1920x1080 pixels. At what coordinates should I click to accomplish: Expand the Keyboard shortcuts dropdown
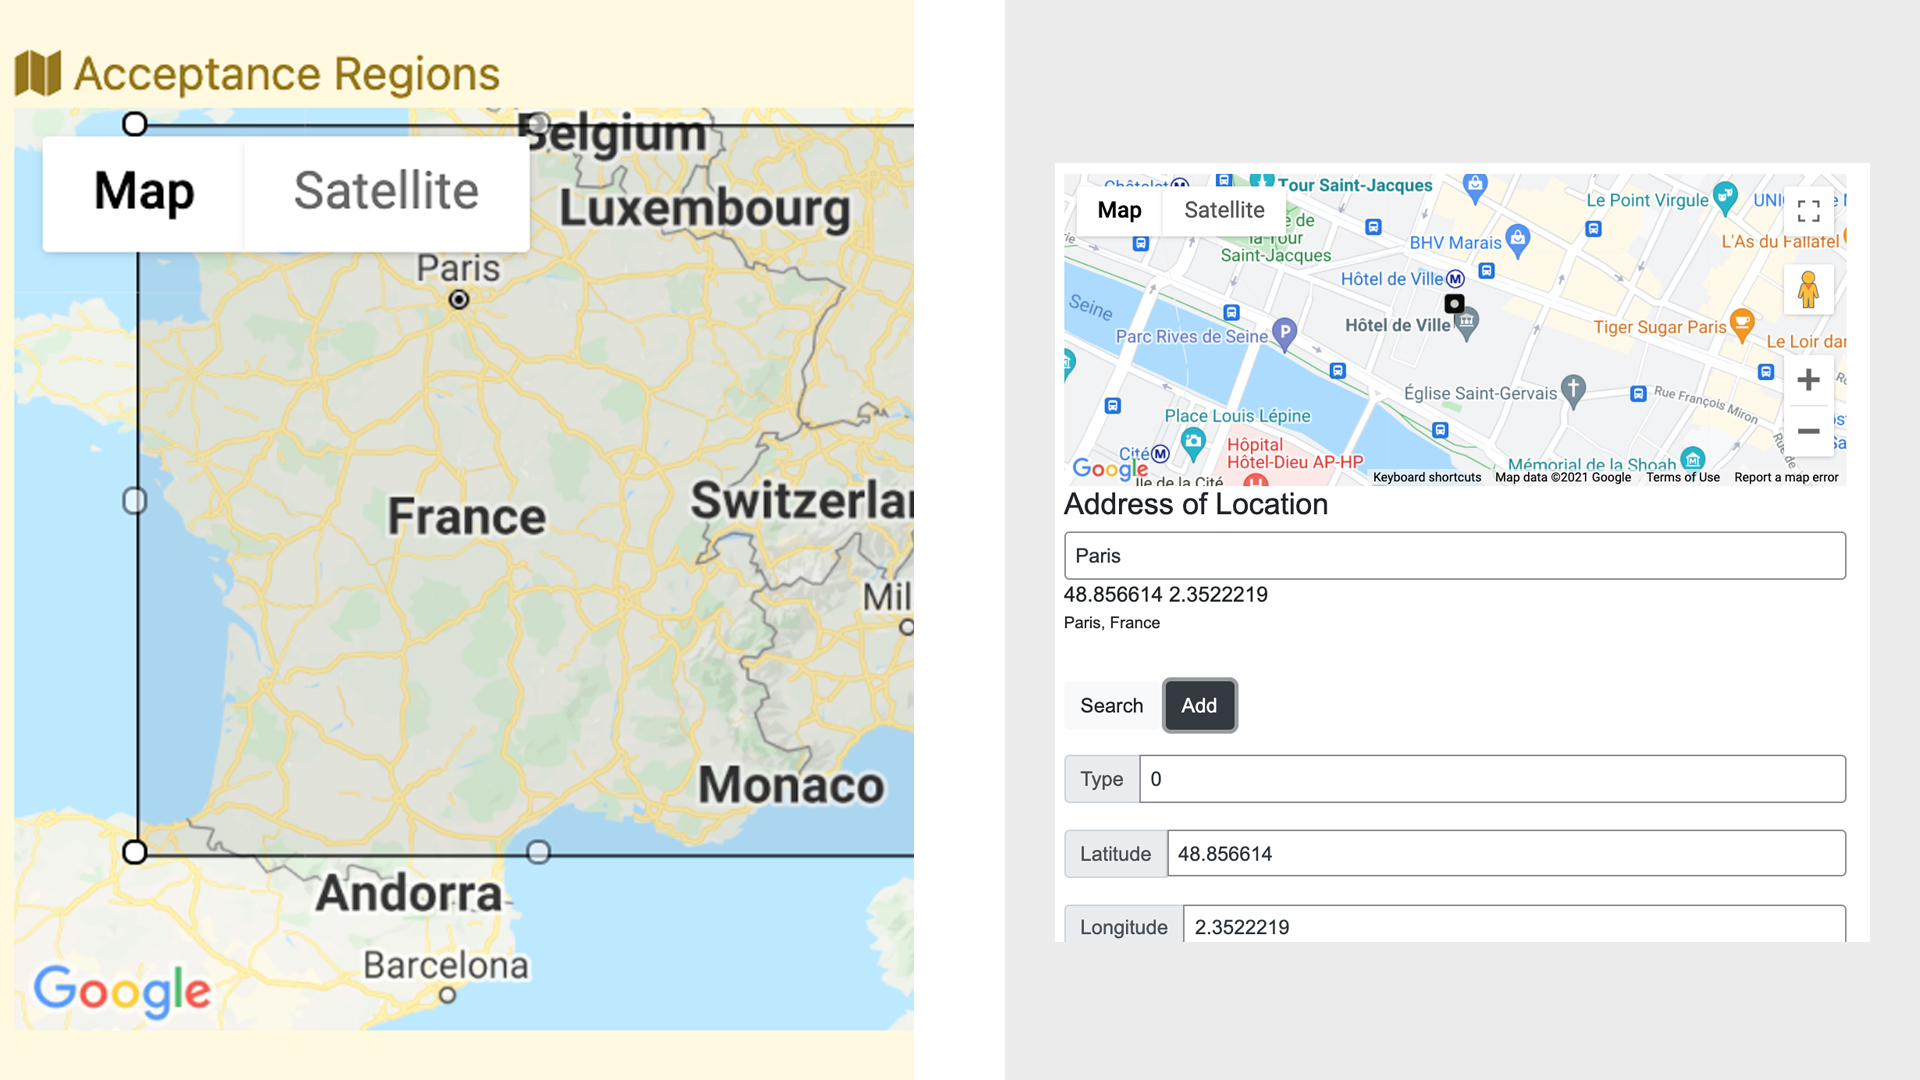1427,477
